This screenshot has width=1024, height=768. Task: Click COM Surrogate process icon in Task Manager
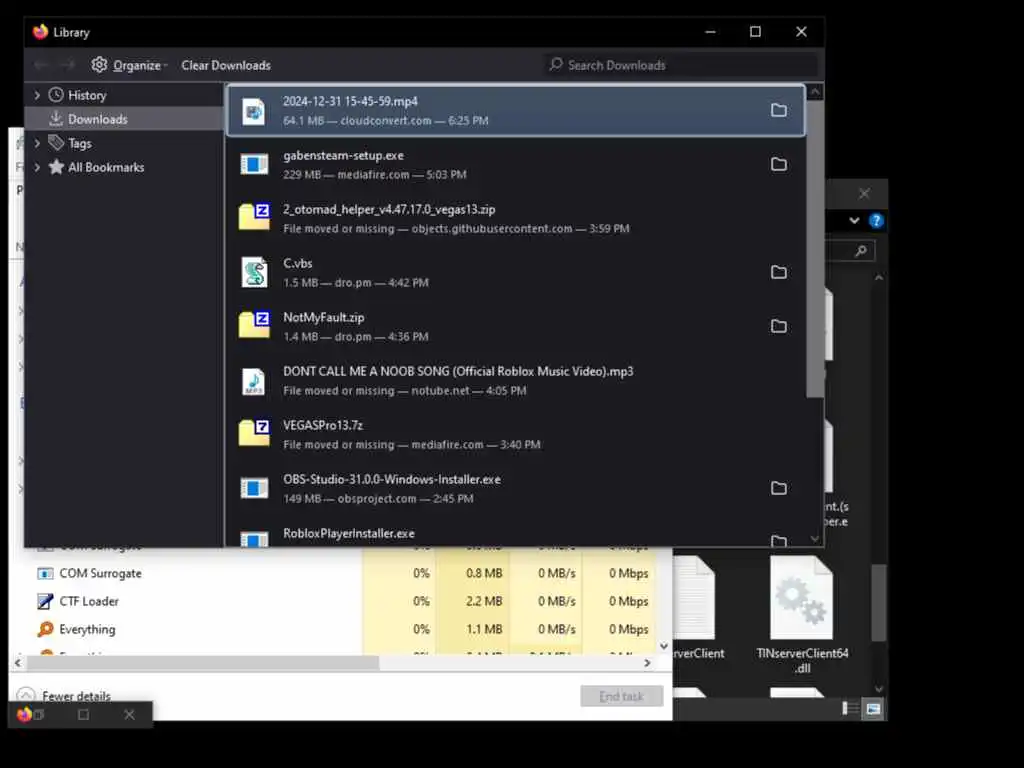coord(45,573)
